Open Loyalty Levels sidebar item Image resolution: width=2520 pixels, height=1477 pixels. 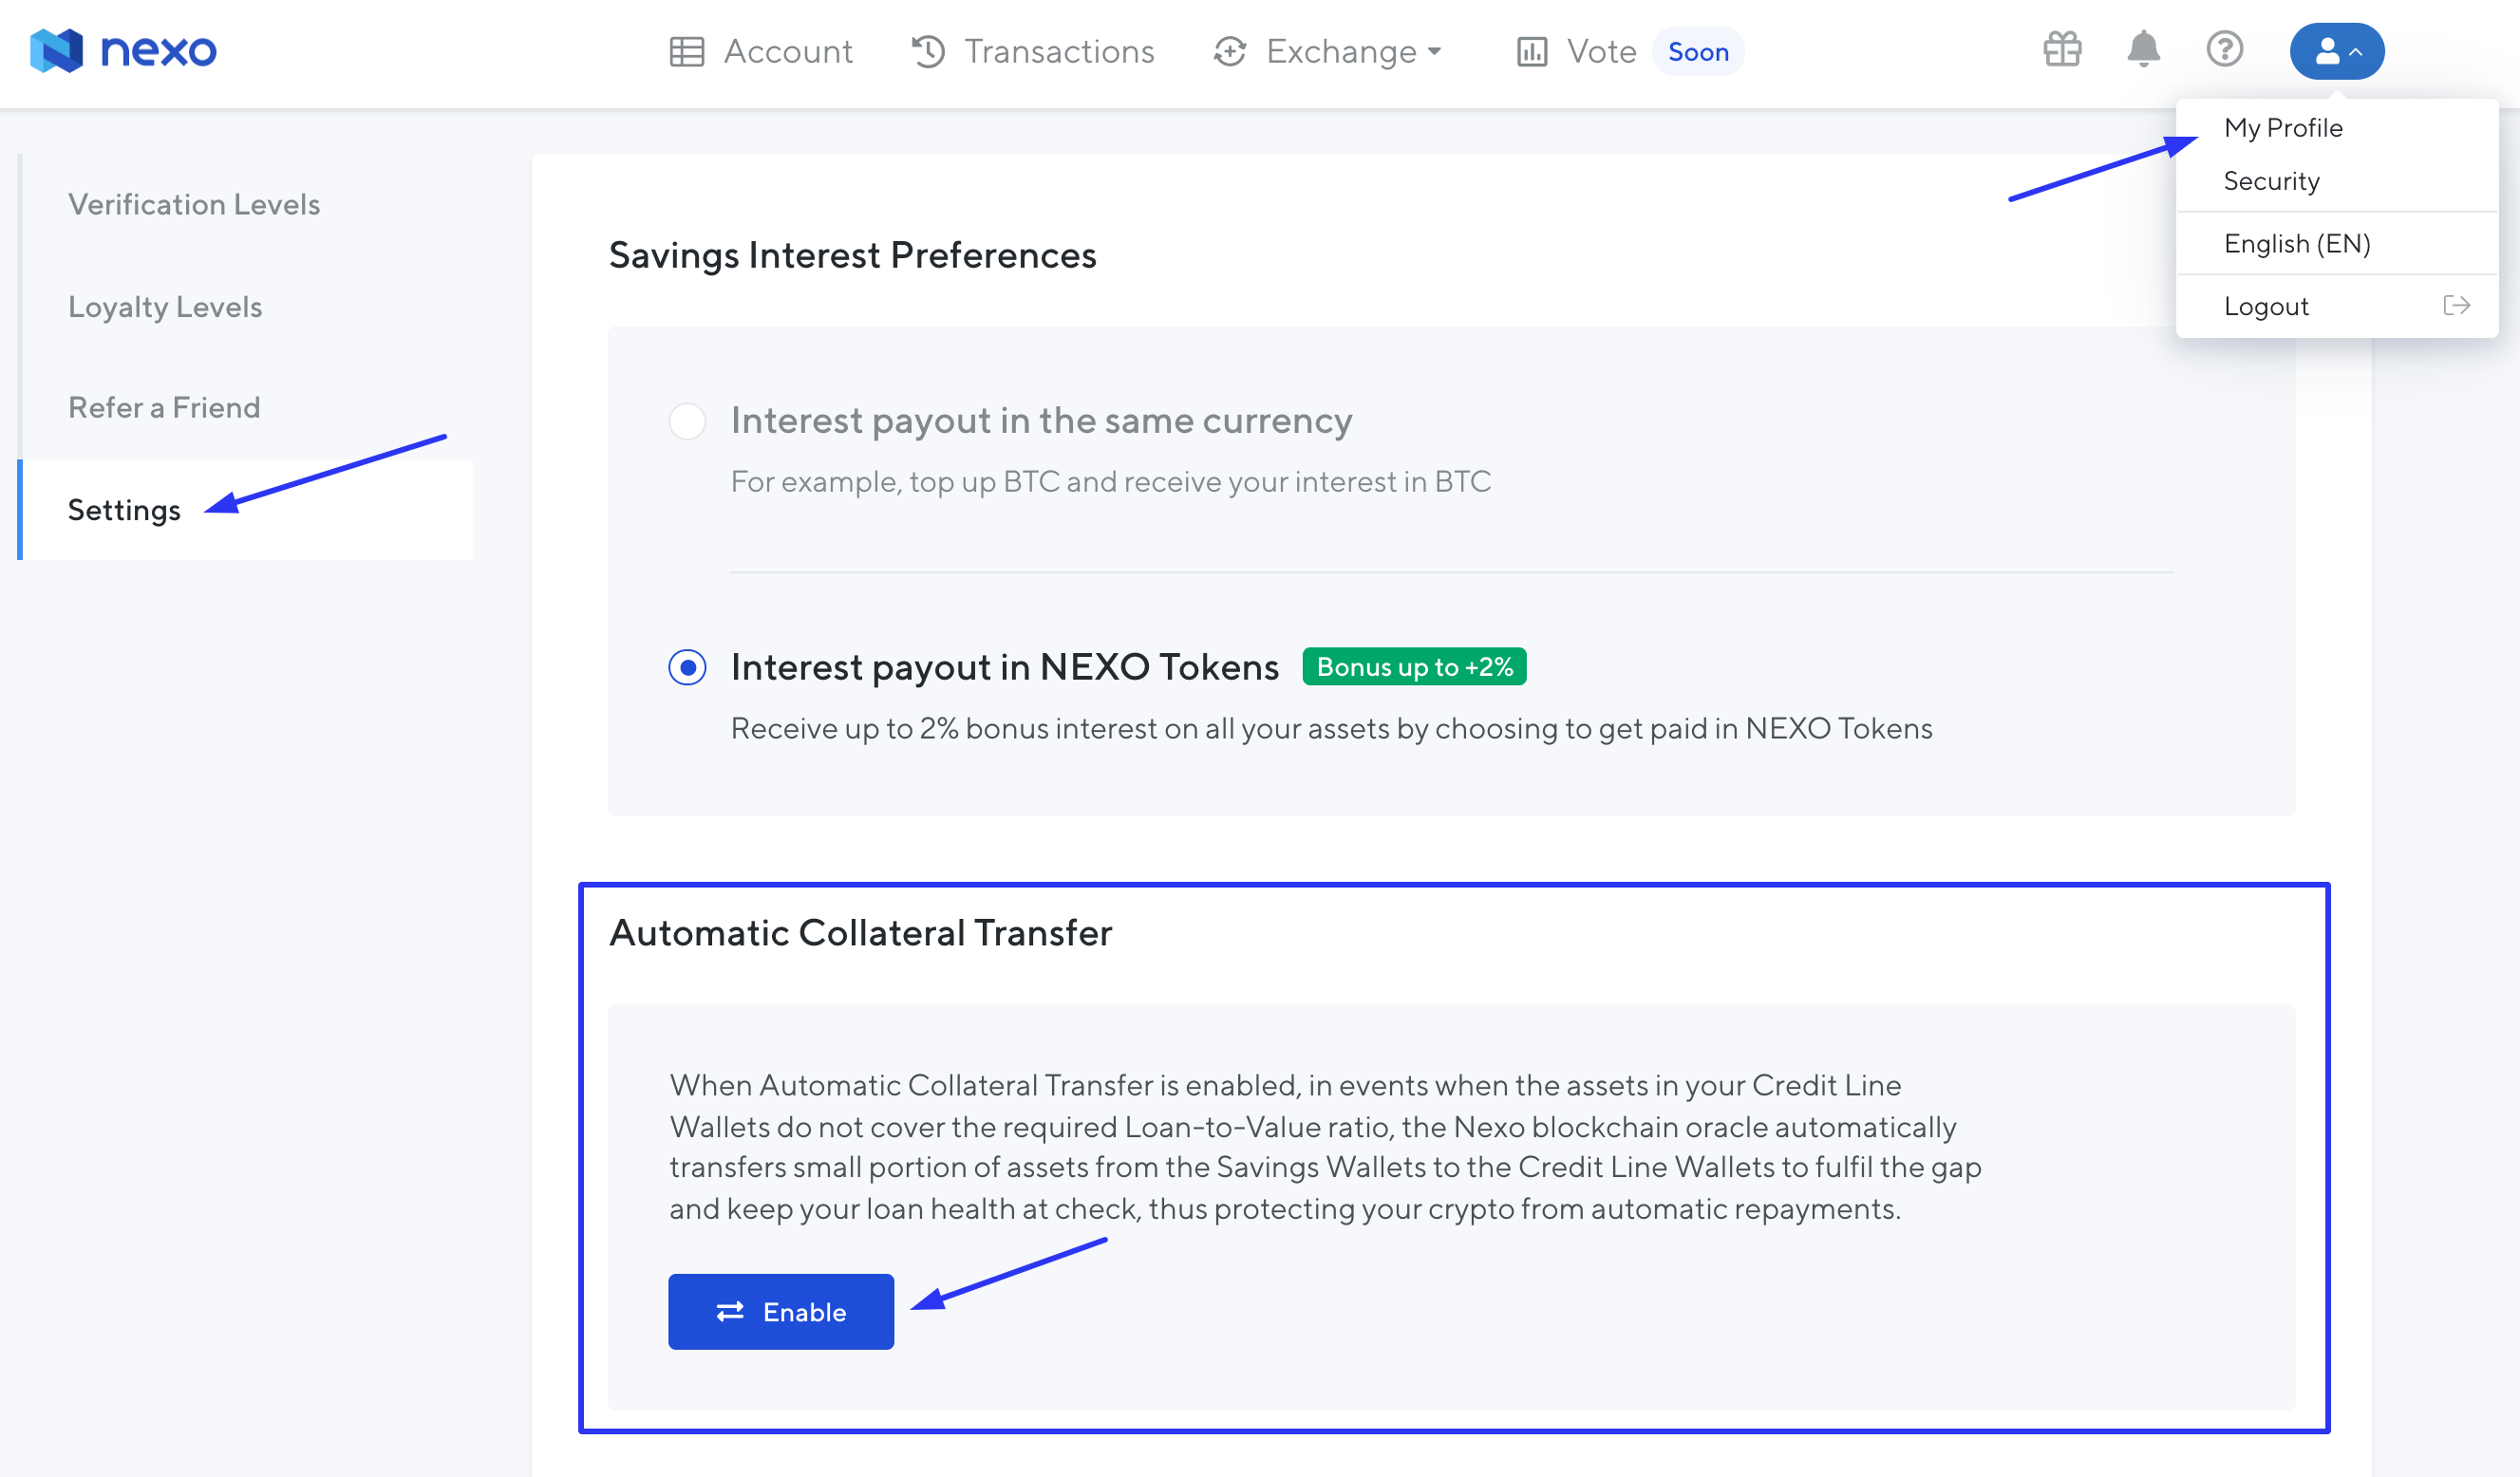click(165, 307)
